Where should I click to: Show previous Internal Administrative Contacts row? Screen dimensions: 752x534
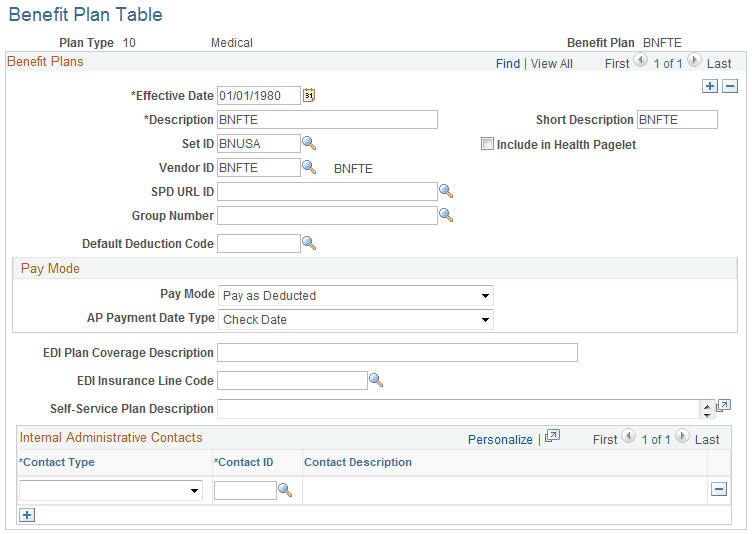628,436
